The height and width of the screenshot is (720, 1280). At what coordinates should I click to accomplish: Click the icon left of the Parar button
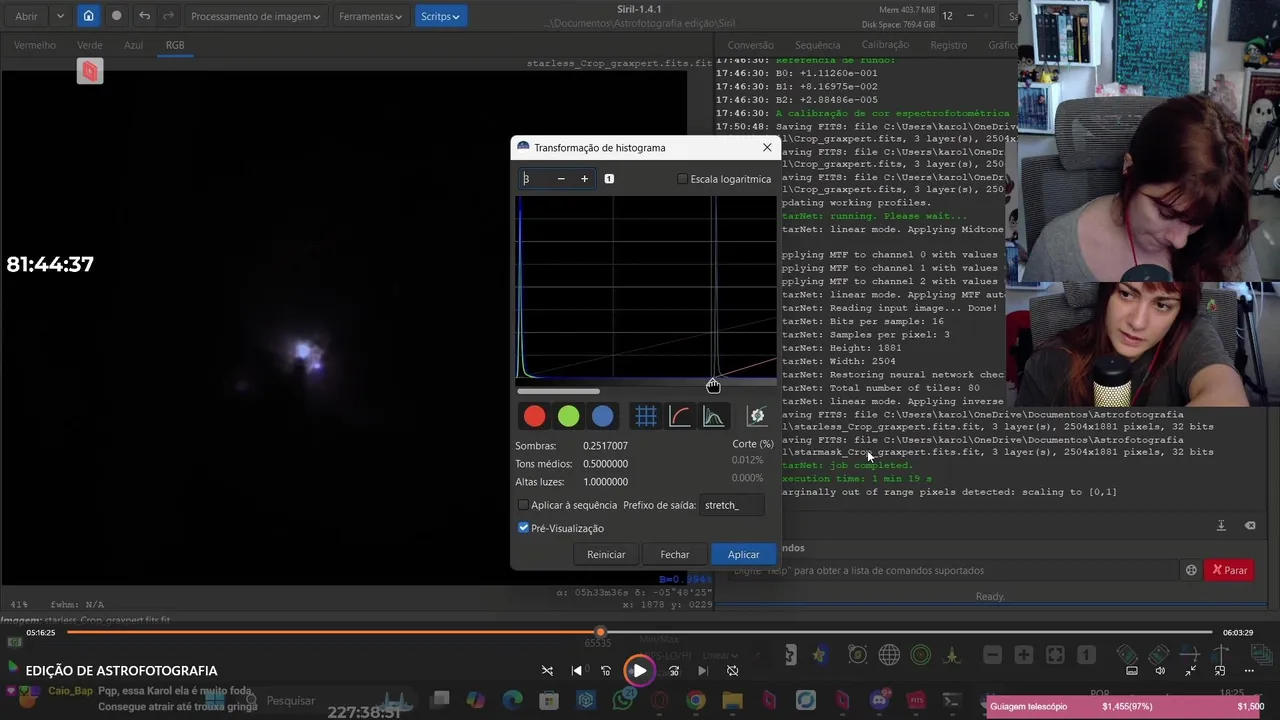pos(1191,570)
